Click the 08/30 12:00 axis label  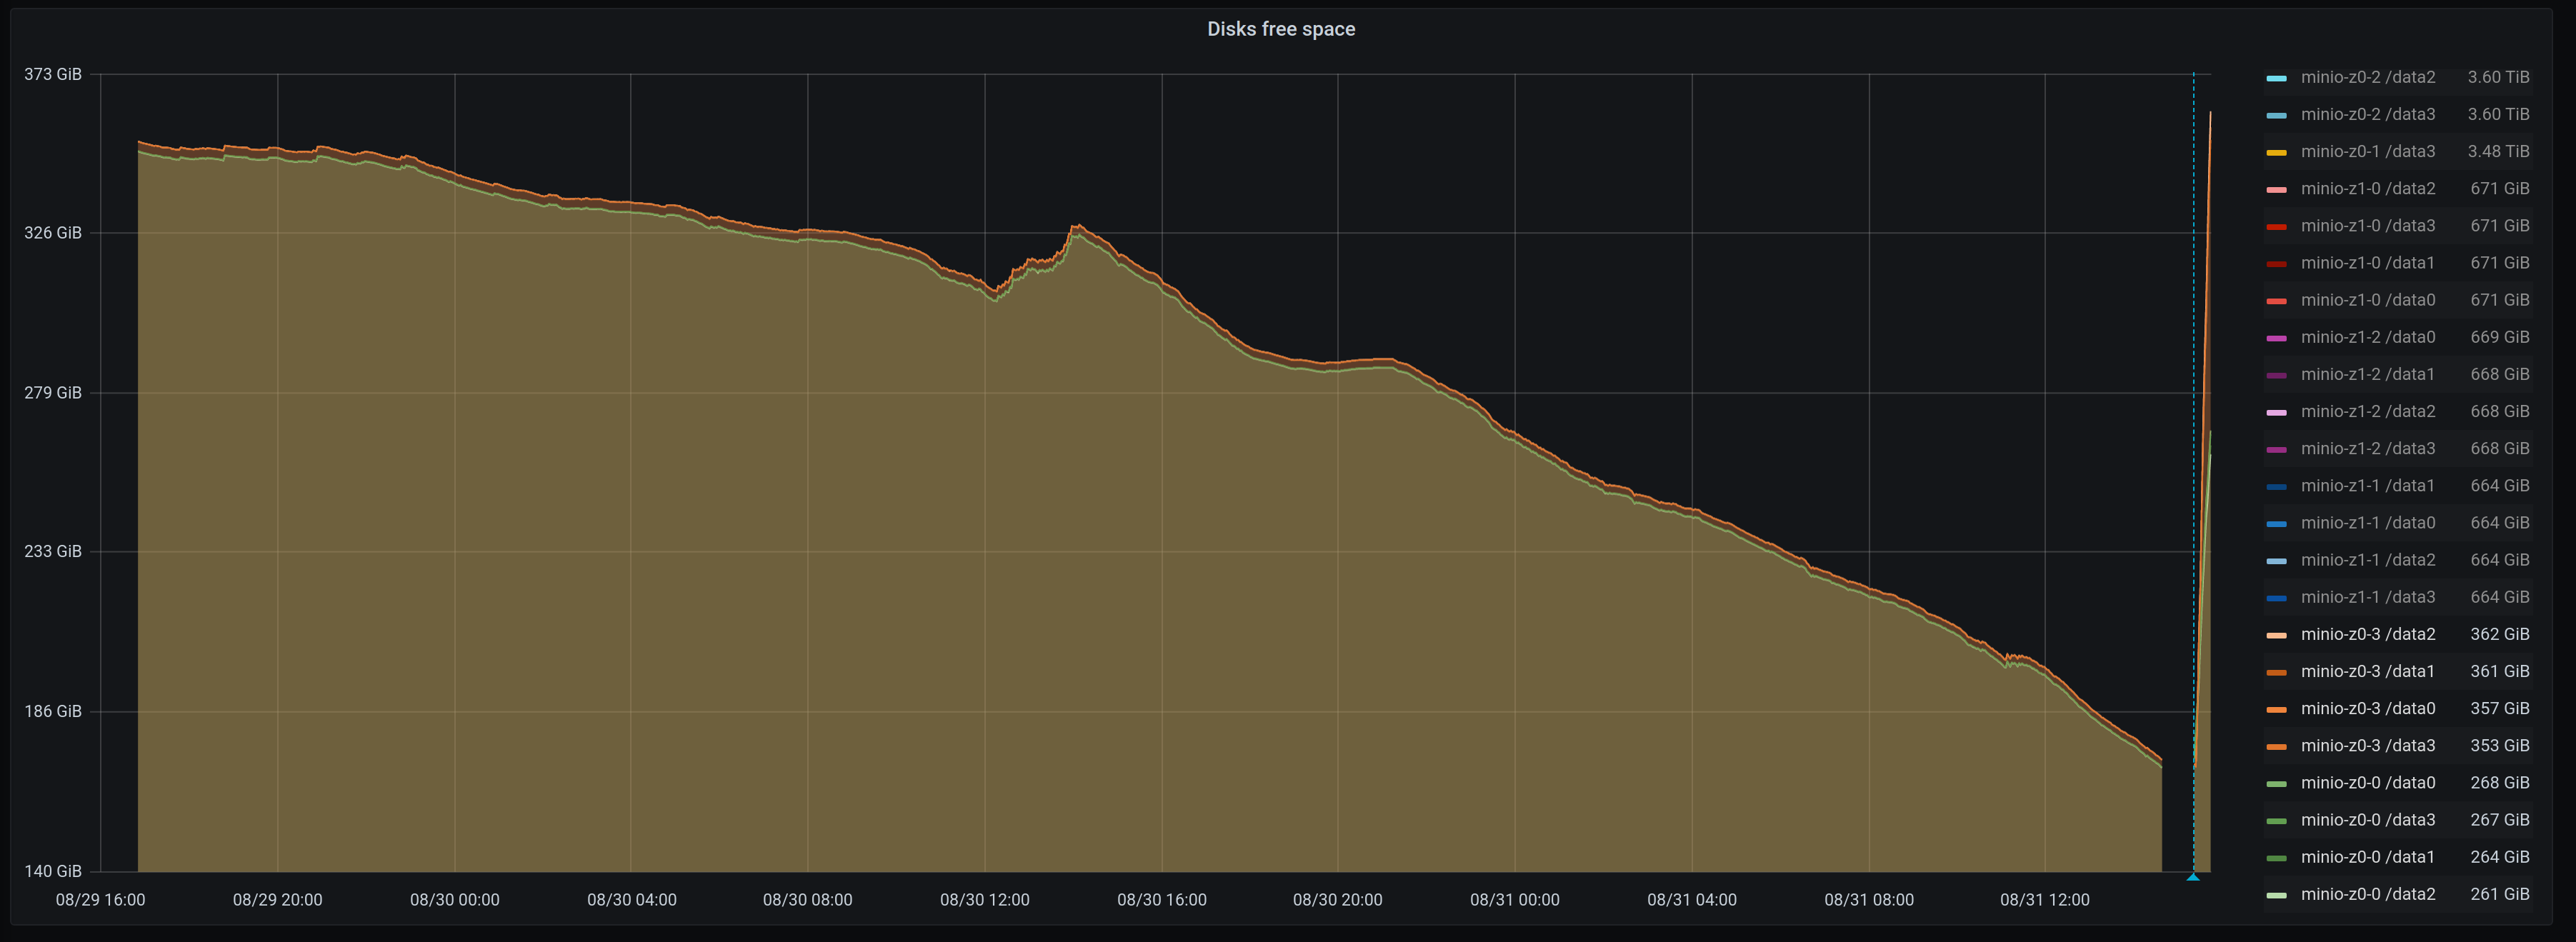coord(986,899)
